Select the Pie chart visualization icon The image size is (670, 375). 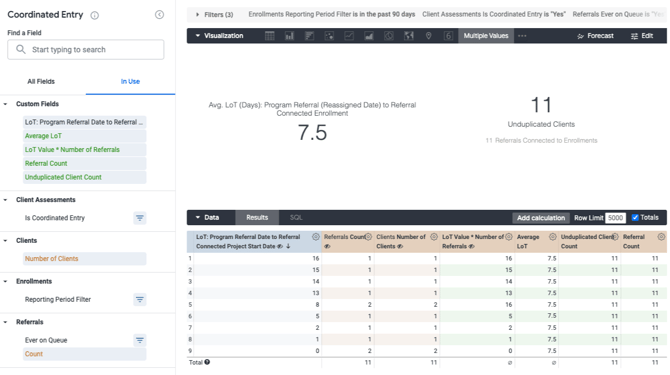pyautogui.click(x=389, y=36)
